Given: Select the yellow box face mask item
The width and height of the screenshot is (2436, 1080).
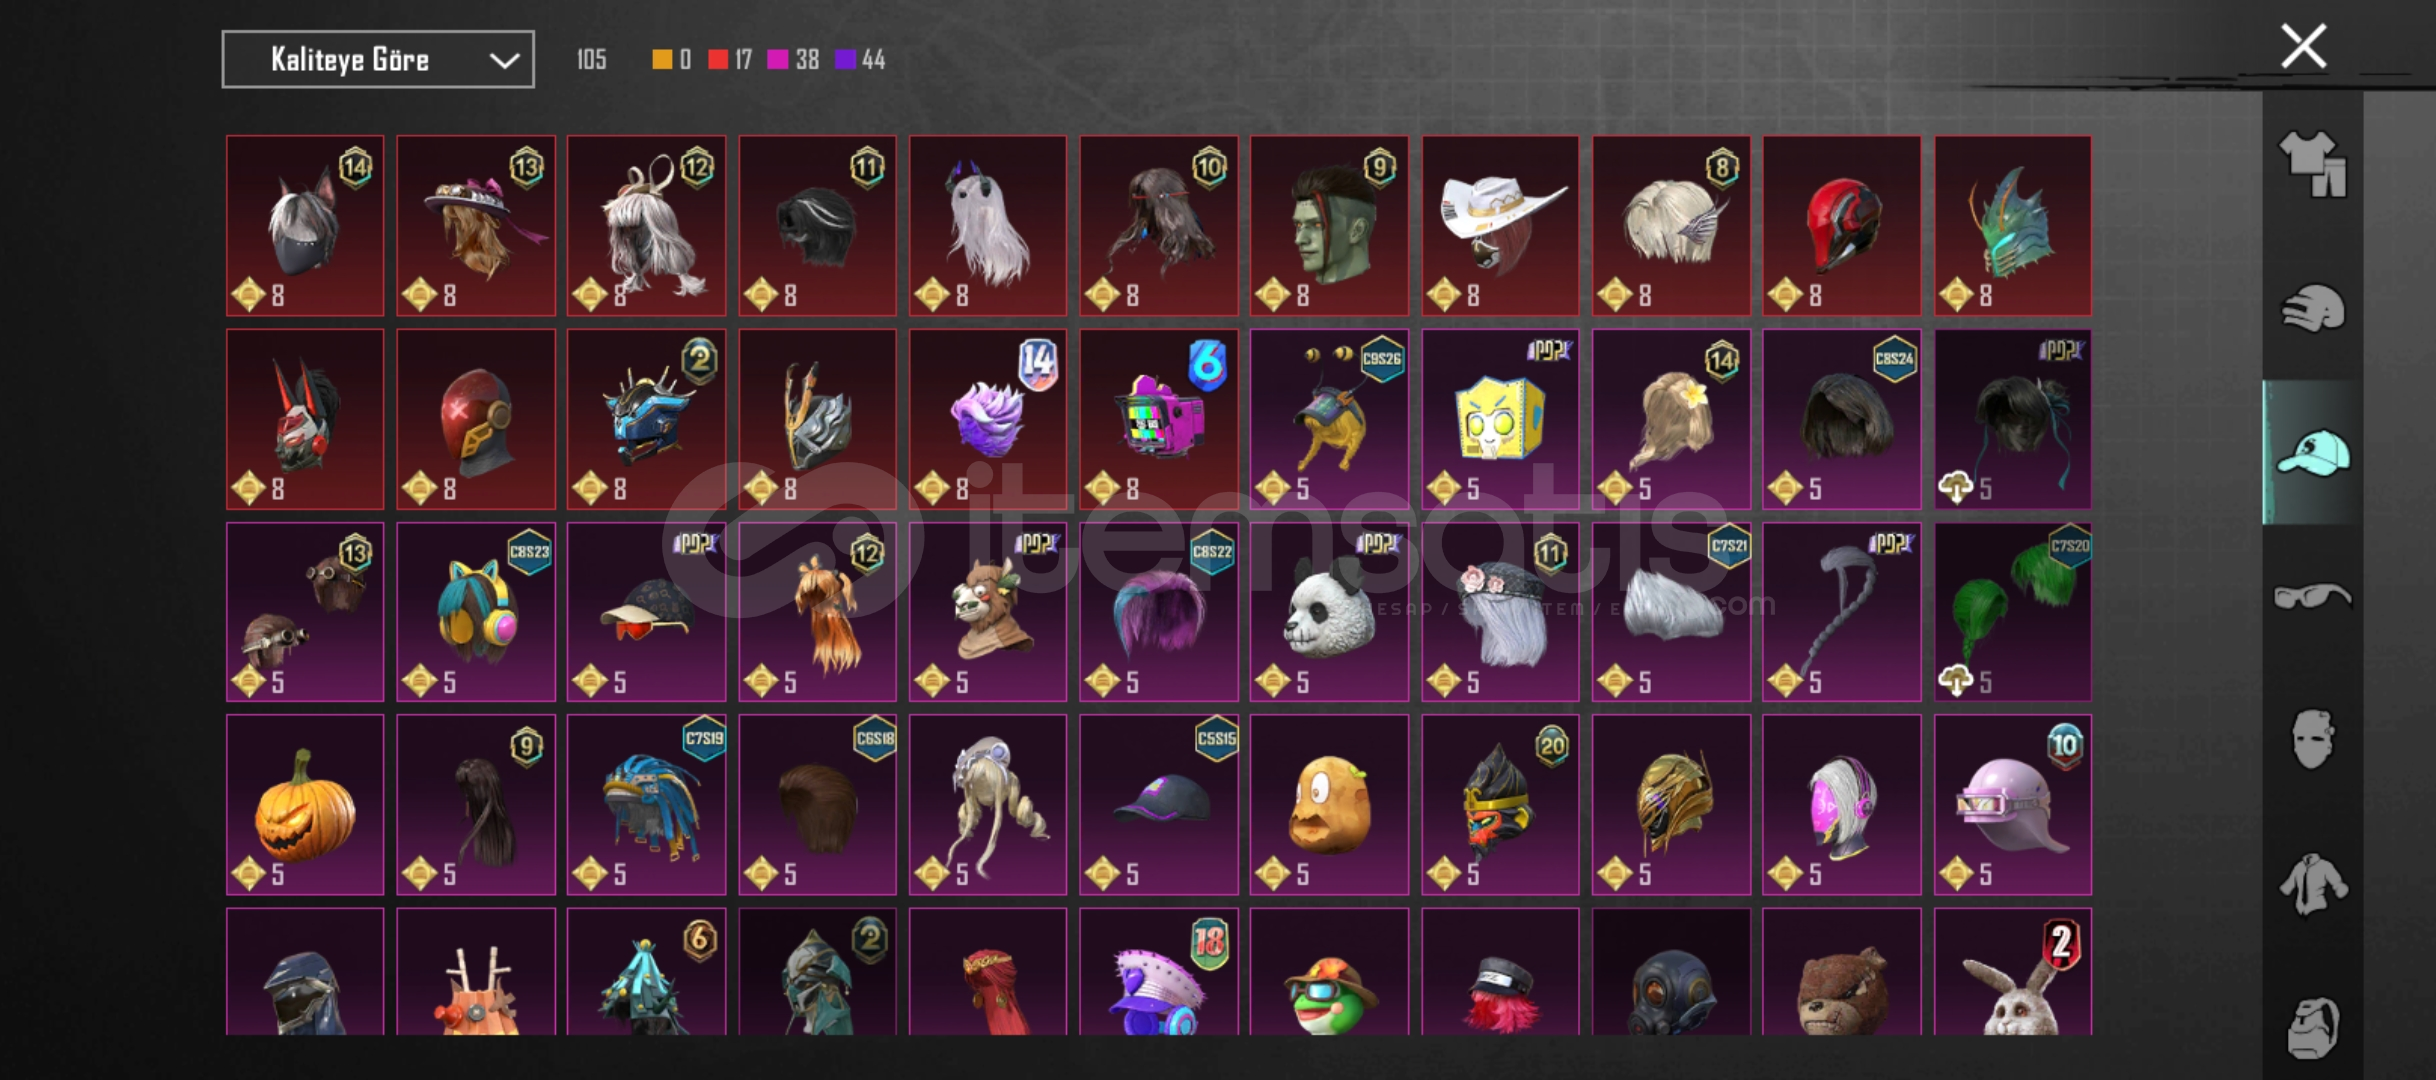Looking at the screenshot, I should pyautogui.click(x=1500, y=419).
